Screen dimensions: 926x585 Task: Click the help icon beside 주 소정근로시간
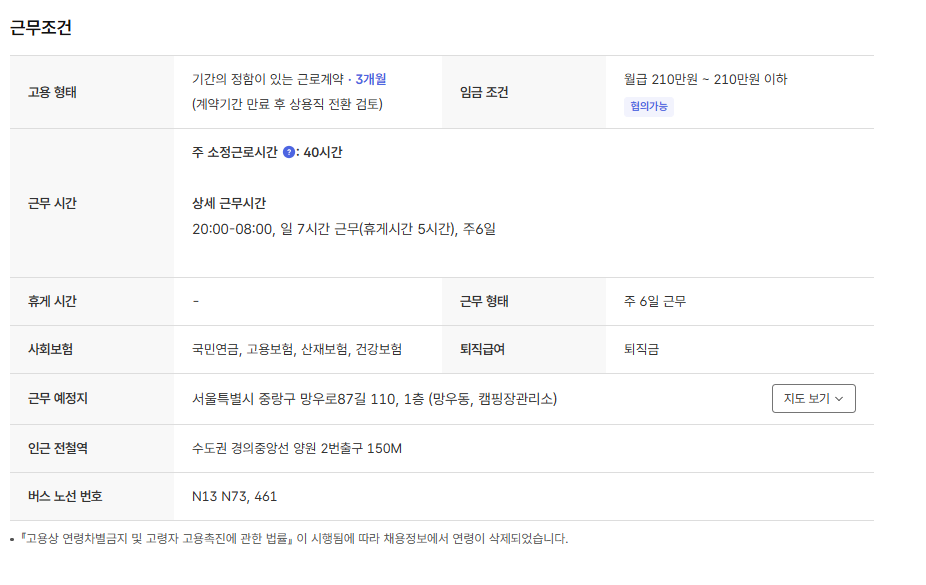(x=289, y=153)
